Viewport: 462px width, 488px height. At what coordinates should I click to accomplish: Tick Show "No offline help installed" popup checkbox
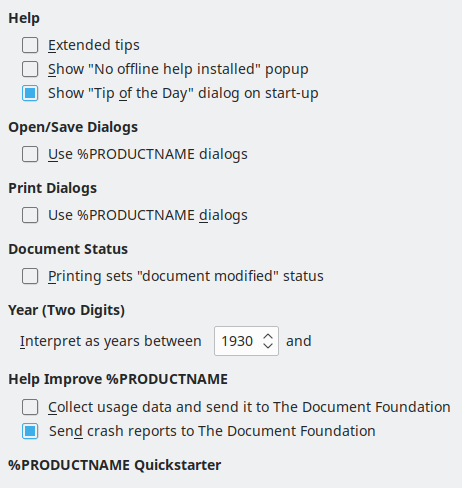30,69
